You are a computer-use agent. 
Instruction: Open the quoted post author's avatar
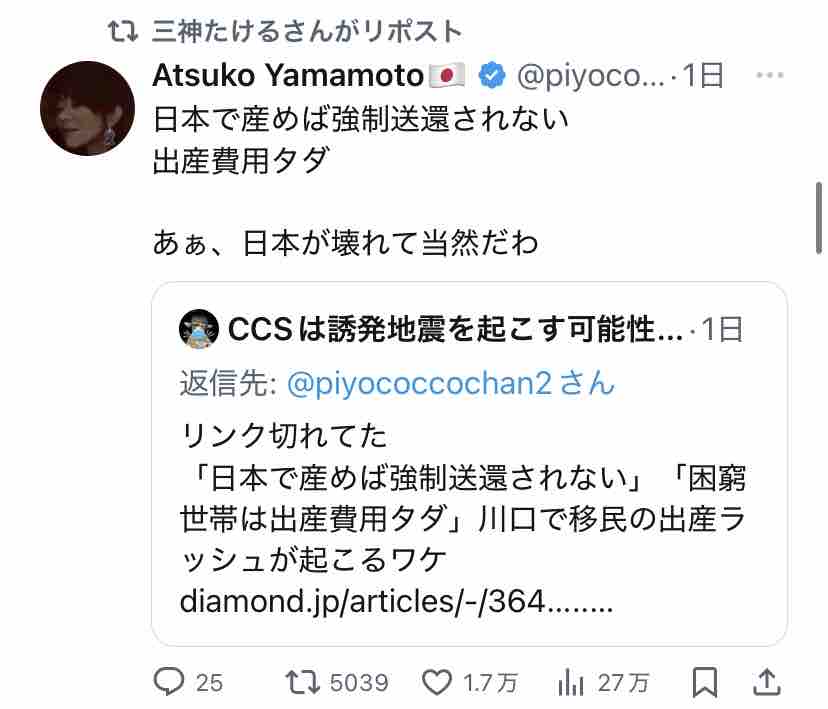click(199, 329)
